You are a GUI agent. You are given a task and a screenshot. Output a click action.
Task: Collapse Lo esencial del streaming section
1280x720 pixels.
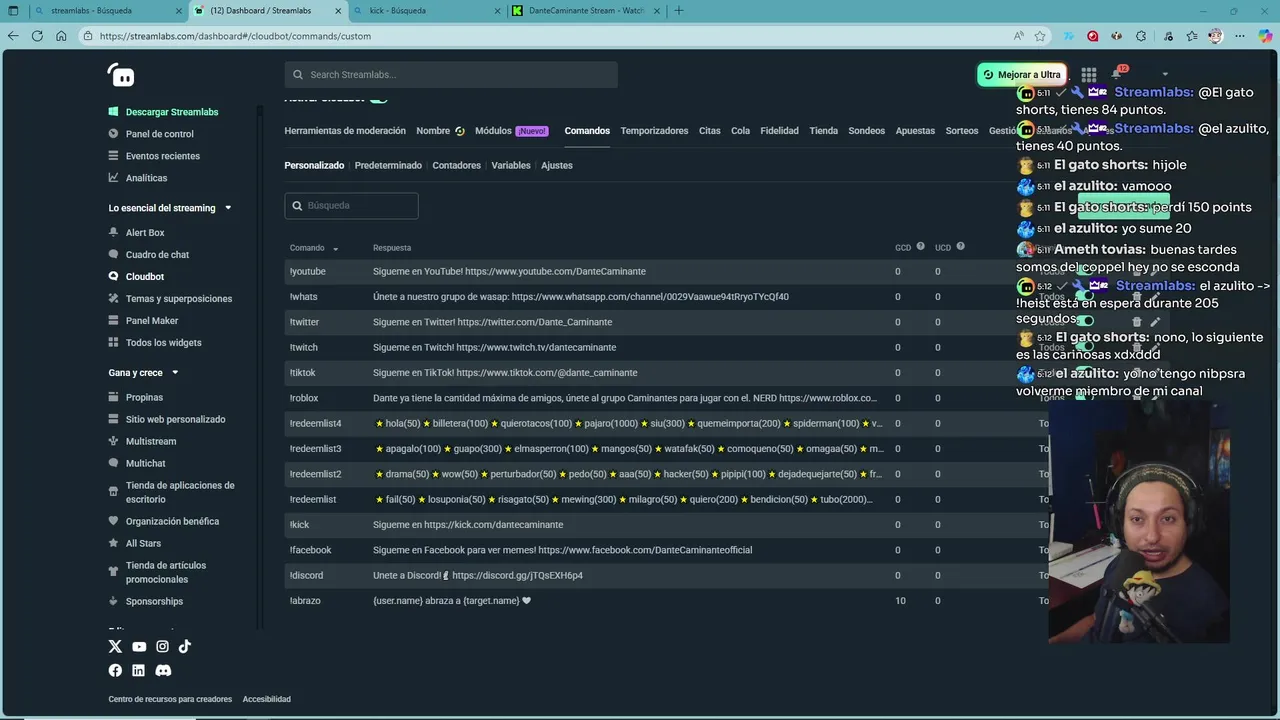point(228,208)
